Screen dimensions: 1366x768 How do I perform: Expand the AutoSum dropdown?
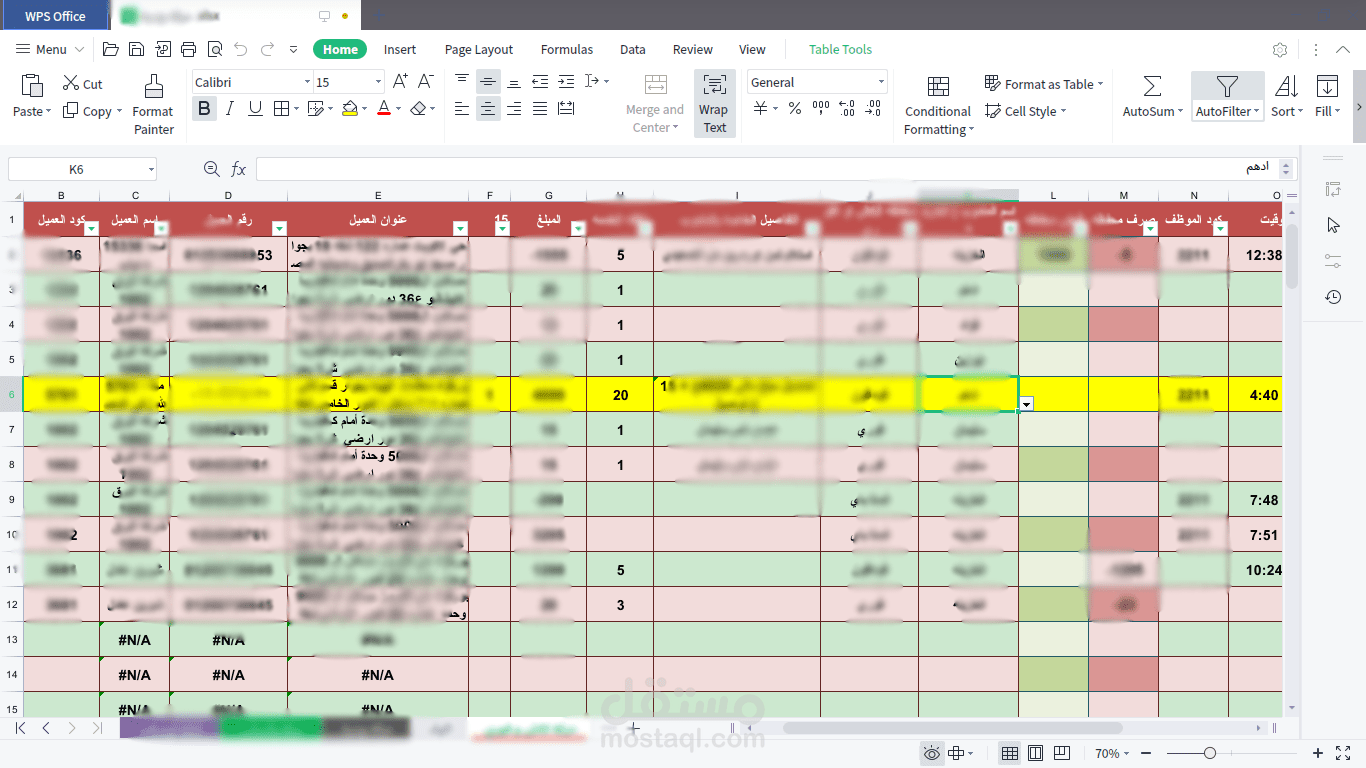[1180, 112]
